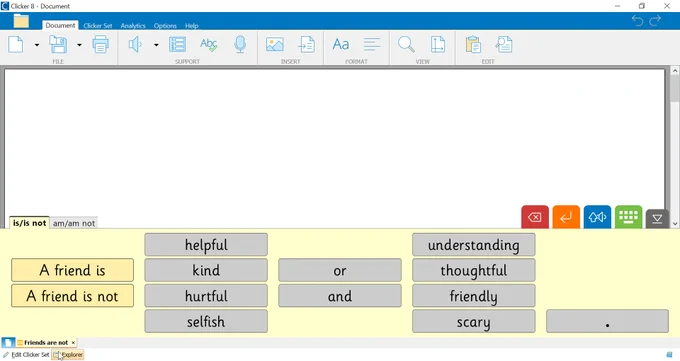Screen dimensions: 680x361
Task: Click the word 'helpful'
Action: point(206,245)
